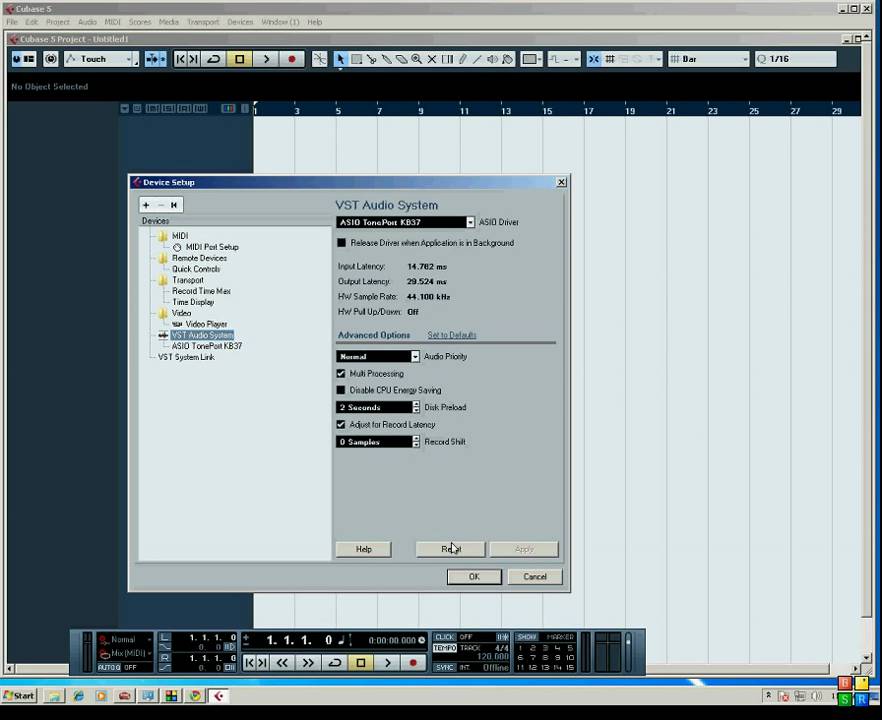Uncheck the Multi Processing checkbox
Image resolution: width=882 pixels, height=720 pixels.
coord(341,374)
